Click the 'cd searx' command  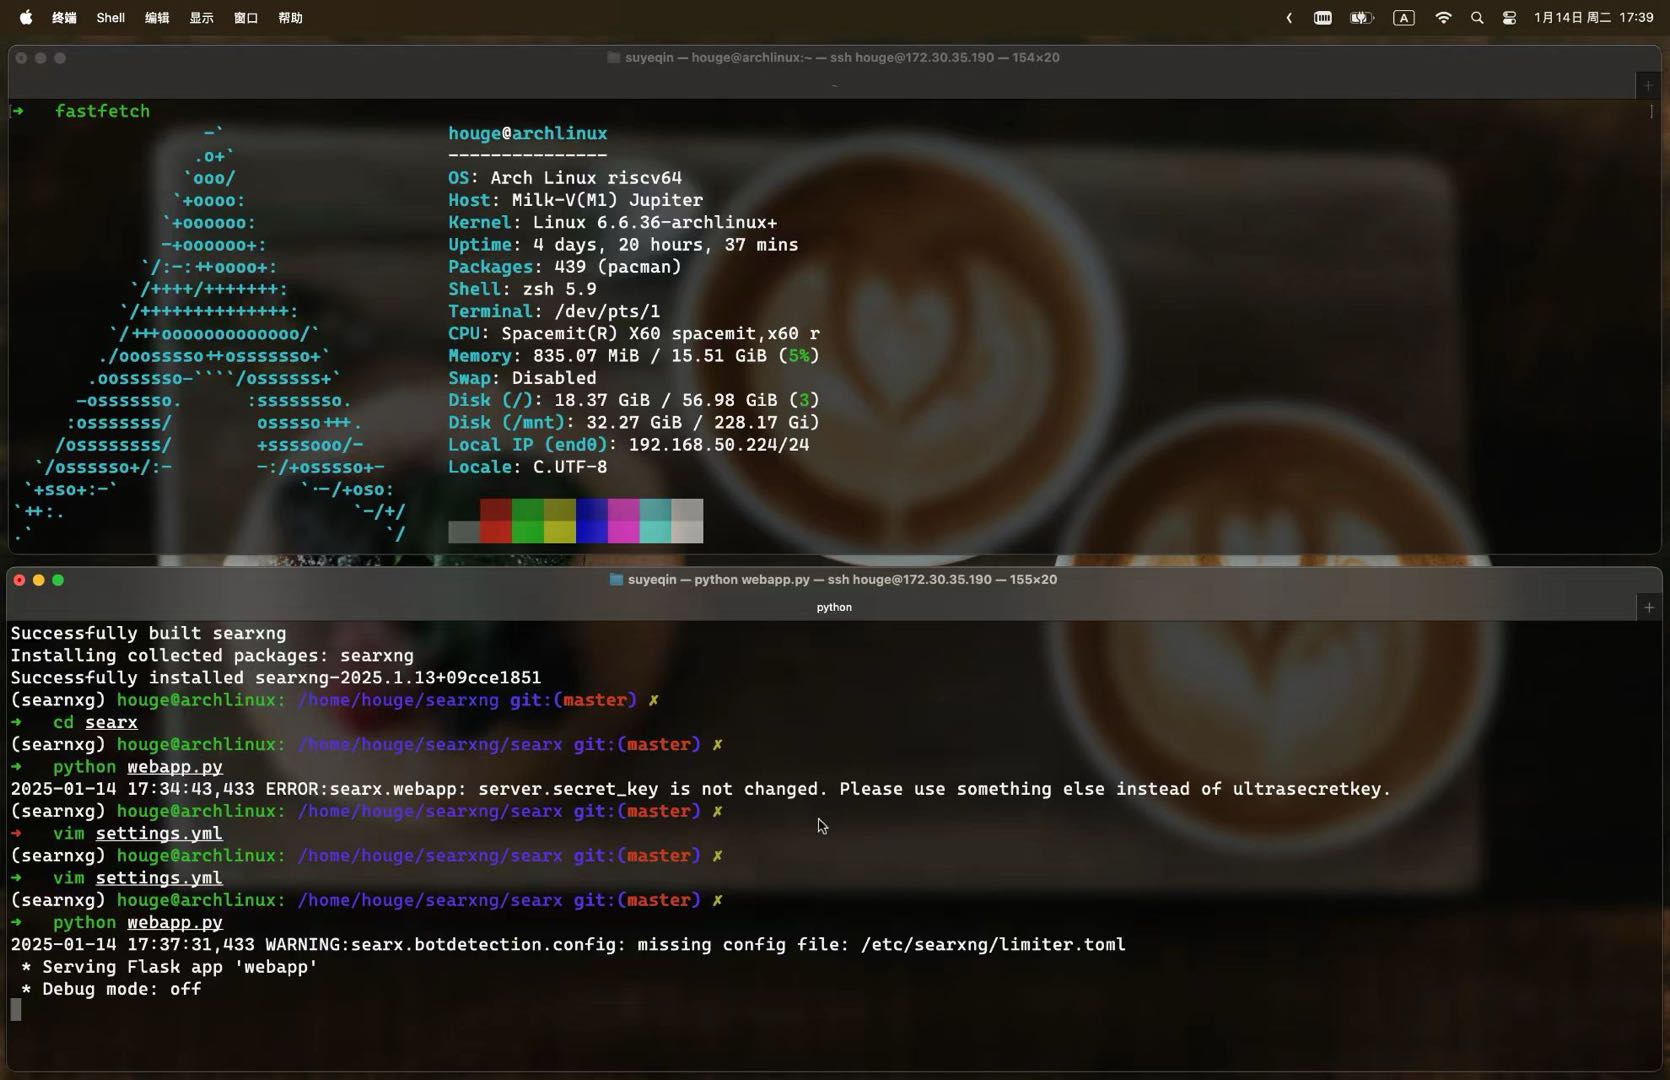pyautogui.click(x=95, y=722)
